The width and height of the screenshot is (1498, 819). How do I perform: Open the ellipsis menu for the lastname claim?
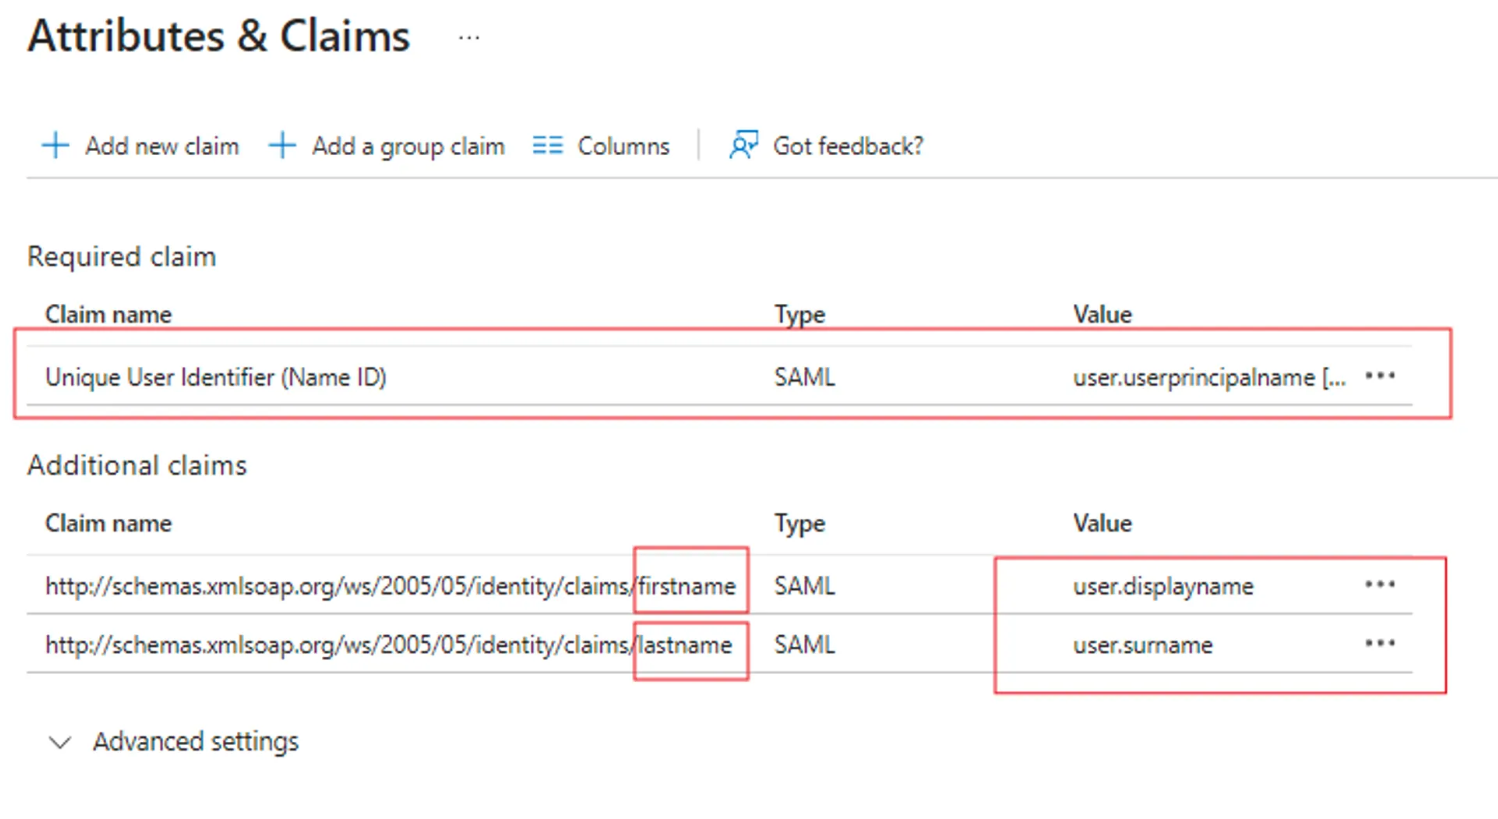coord(1381,645)
